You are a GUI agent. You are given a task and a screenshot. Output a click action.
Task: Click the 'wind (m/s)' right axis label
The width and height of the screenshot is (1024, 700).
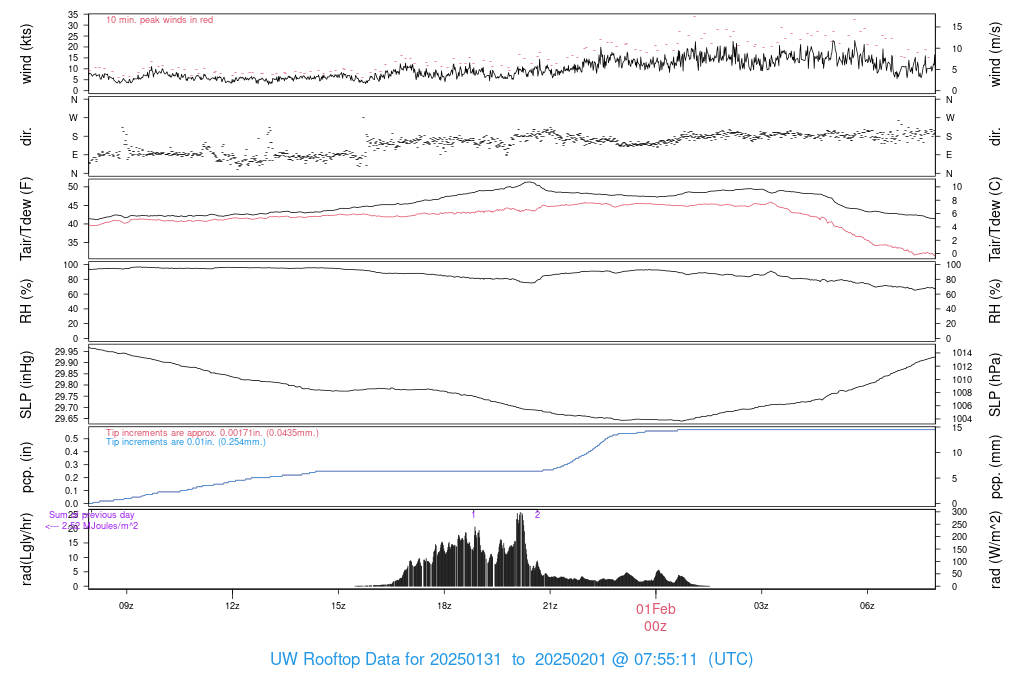point(995,54)
